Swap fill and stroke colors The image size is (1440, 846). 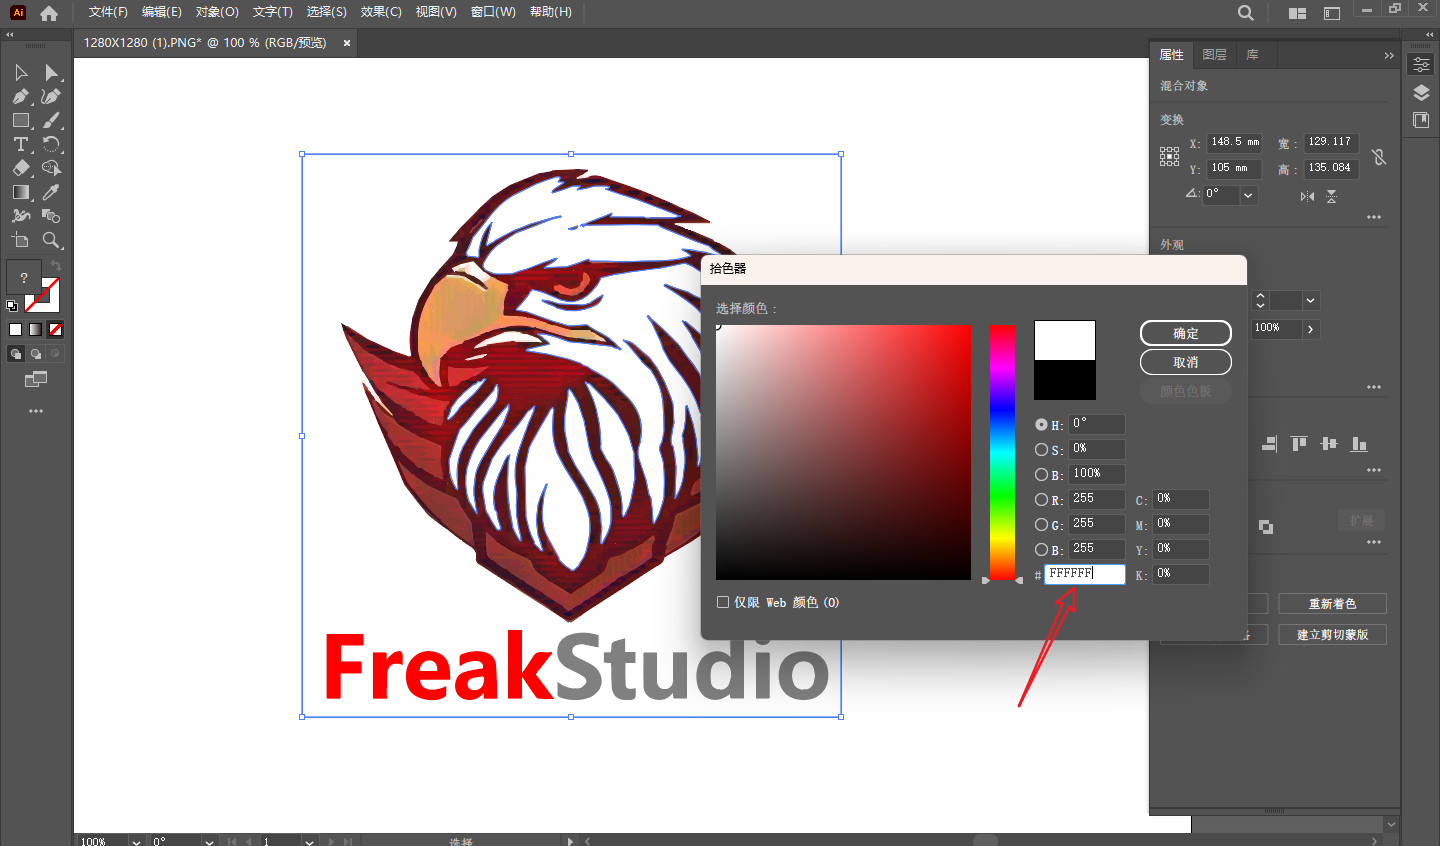pyautogui.click(x=56, y=266)
